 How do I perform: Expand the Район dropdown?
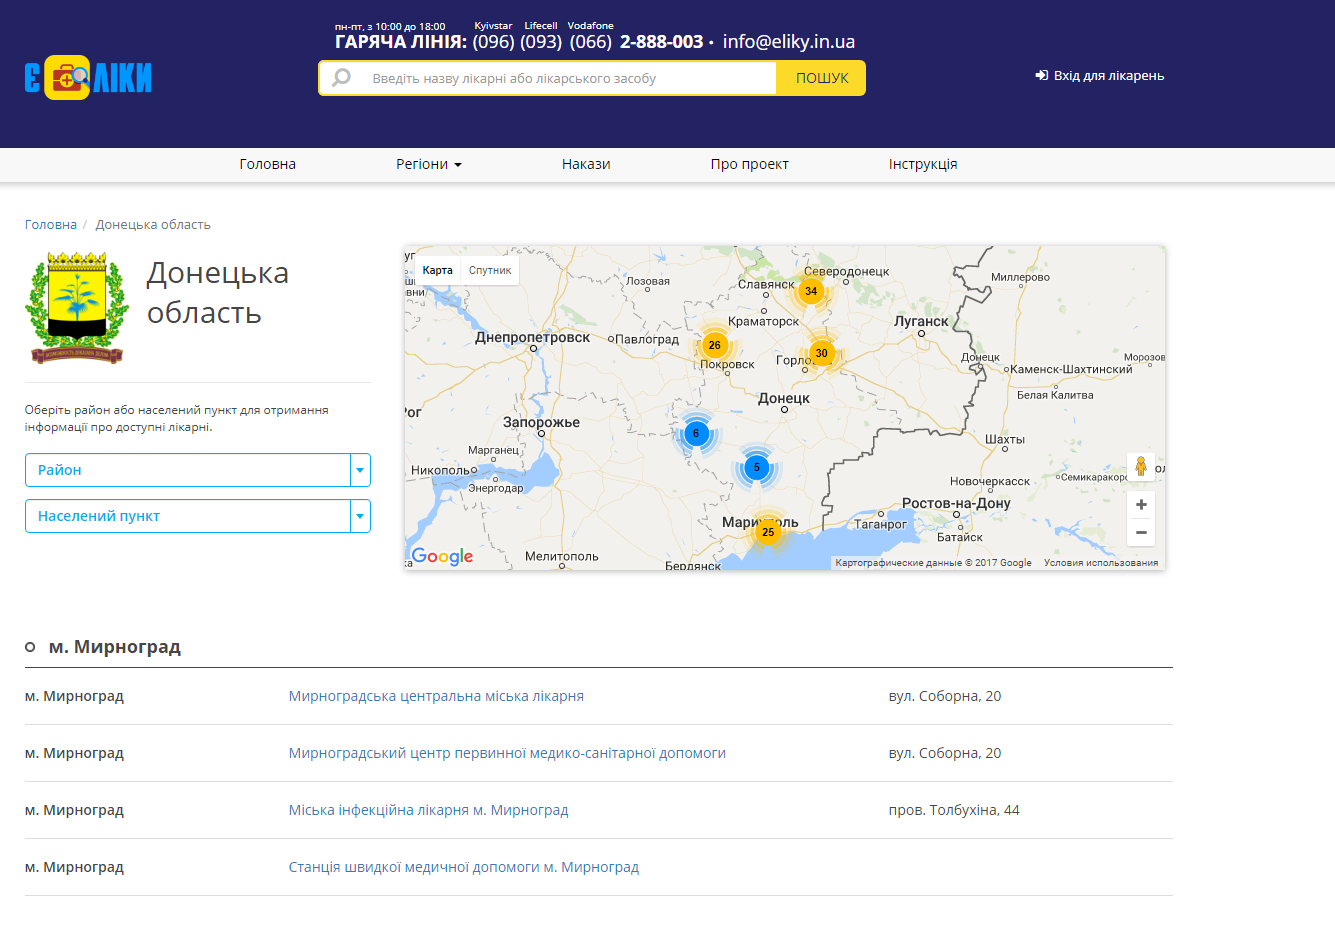click(198, 470)
